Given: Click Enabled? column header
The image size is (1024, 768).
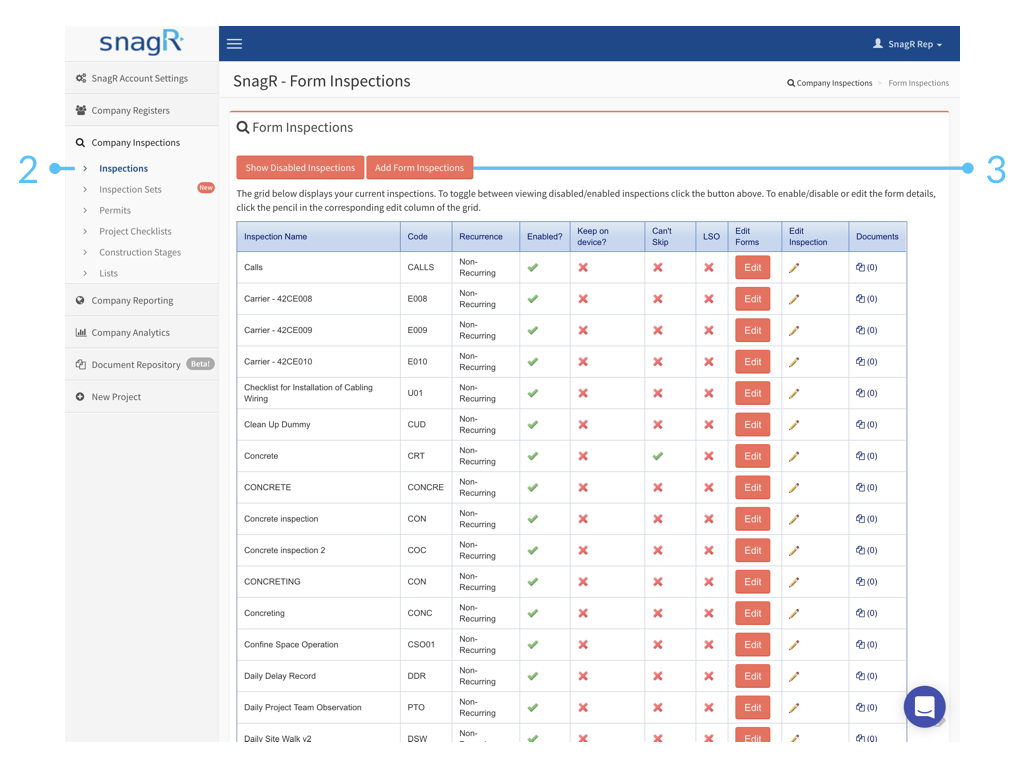Looking at the screenshot, I should coord(545,236).
